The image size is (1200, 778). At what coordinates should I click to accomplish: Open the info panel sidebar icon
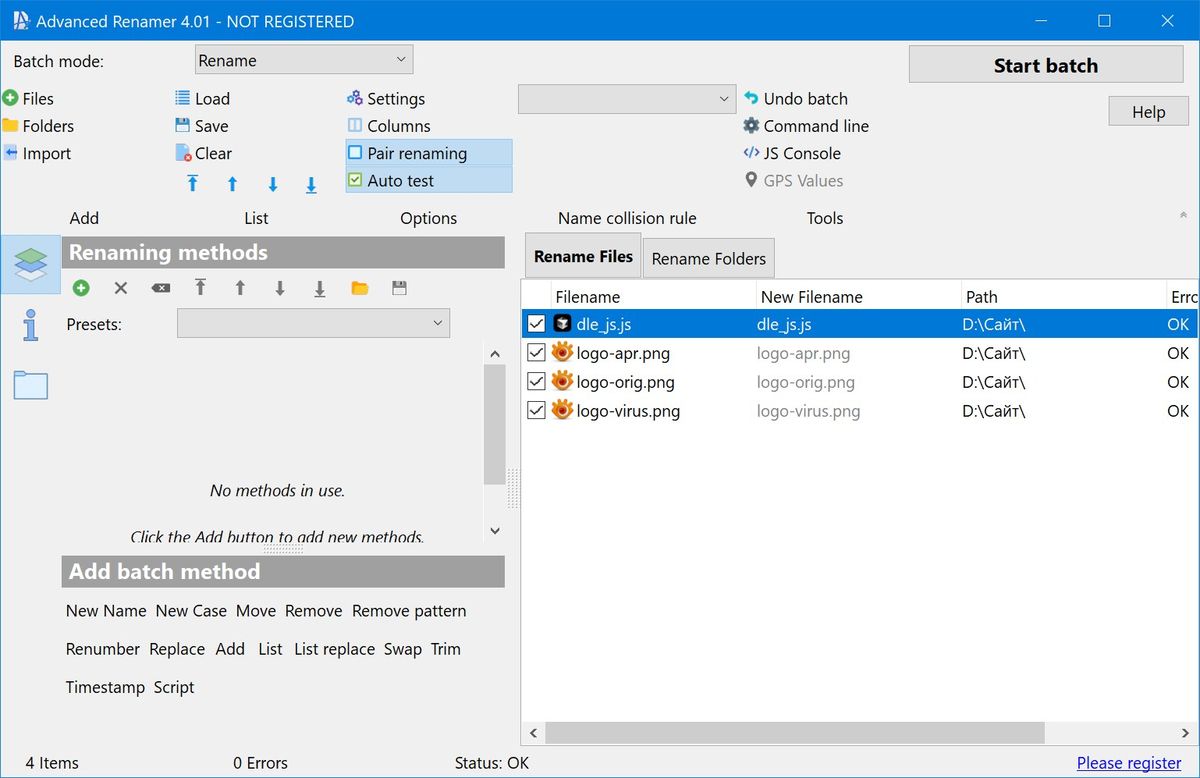pos(30,325)
